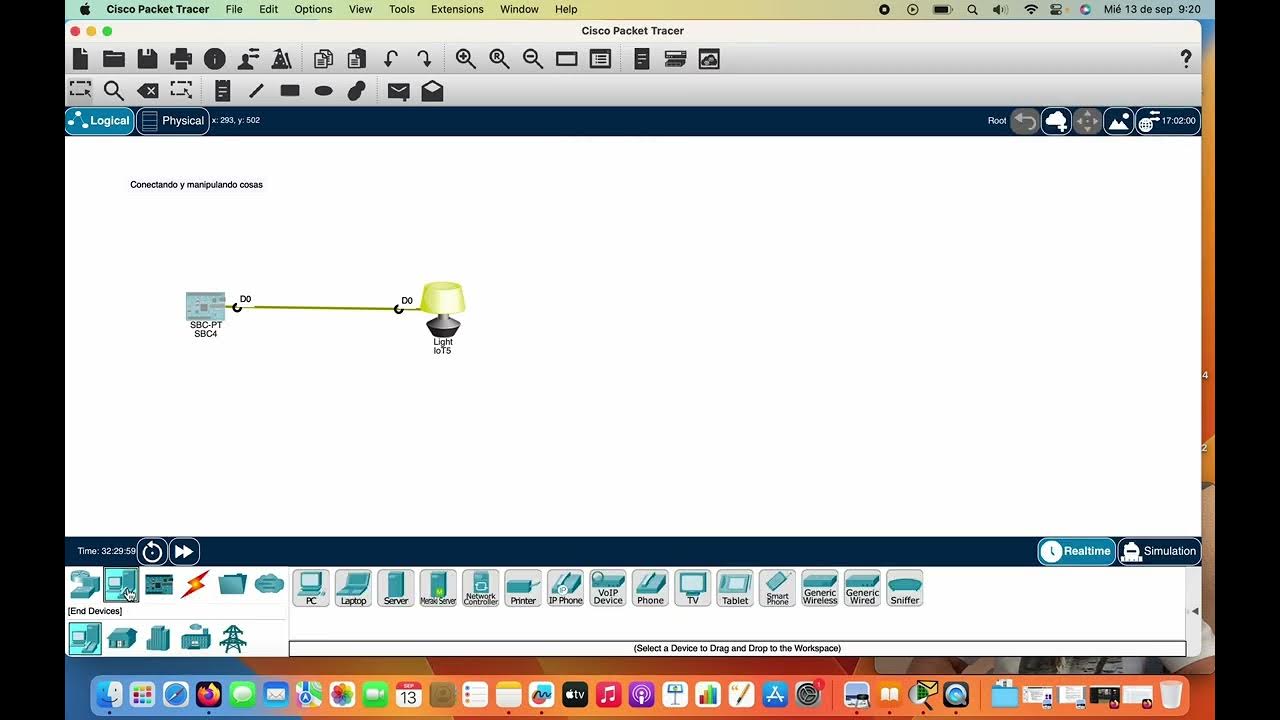Open the drawing palette rectangle icon

(567, 59)
